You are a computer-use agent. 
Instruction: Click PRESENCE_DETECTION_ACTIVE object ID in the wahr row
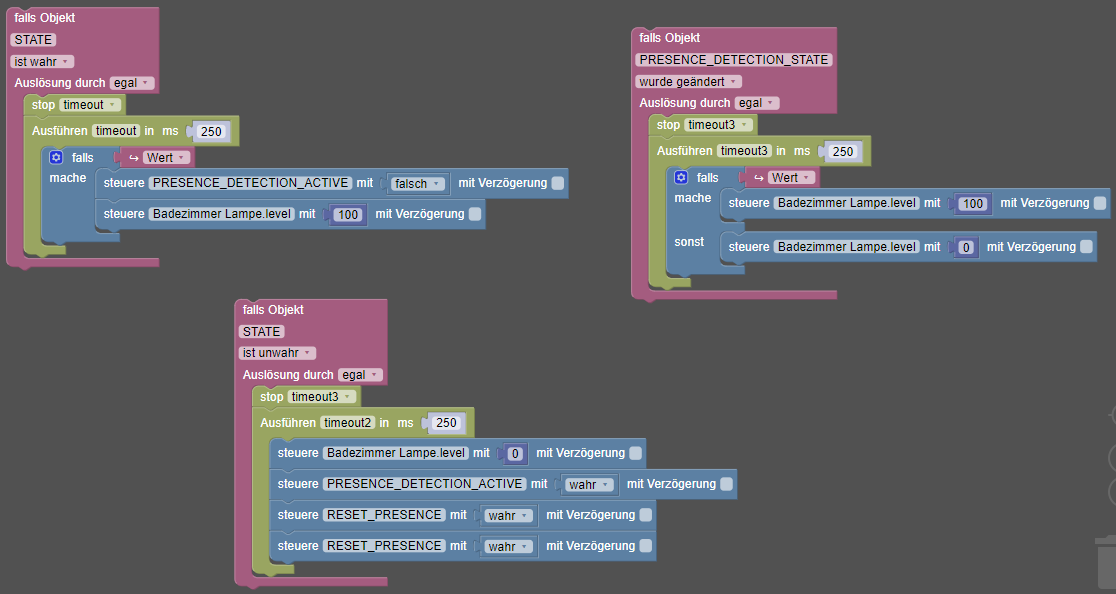coord(425,484)
